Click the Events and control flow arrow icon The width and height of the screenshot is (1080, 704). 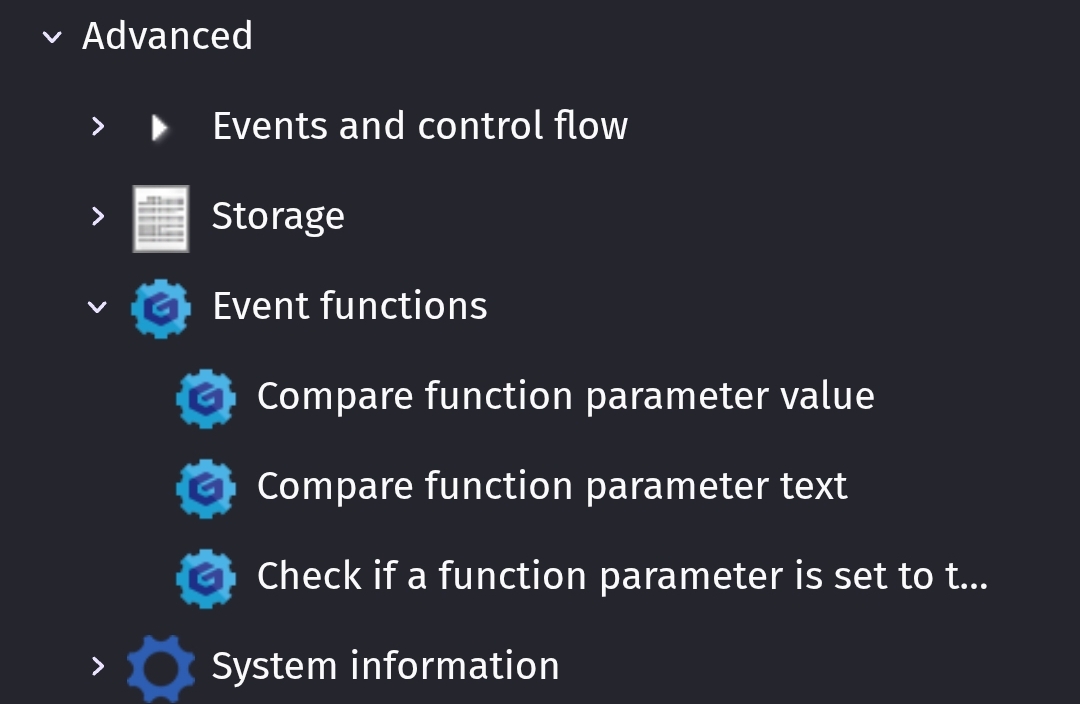coord(160,127)
